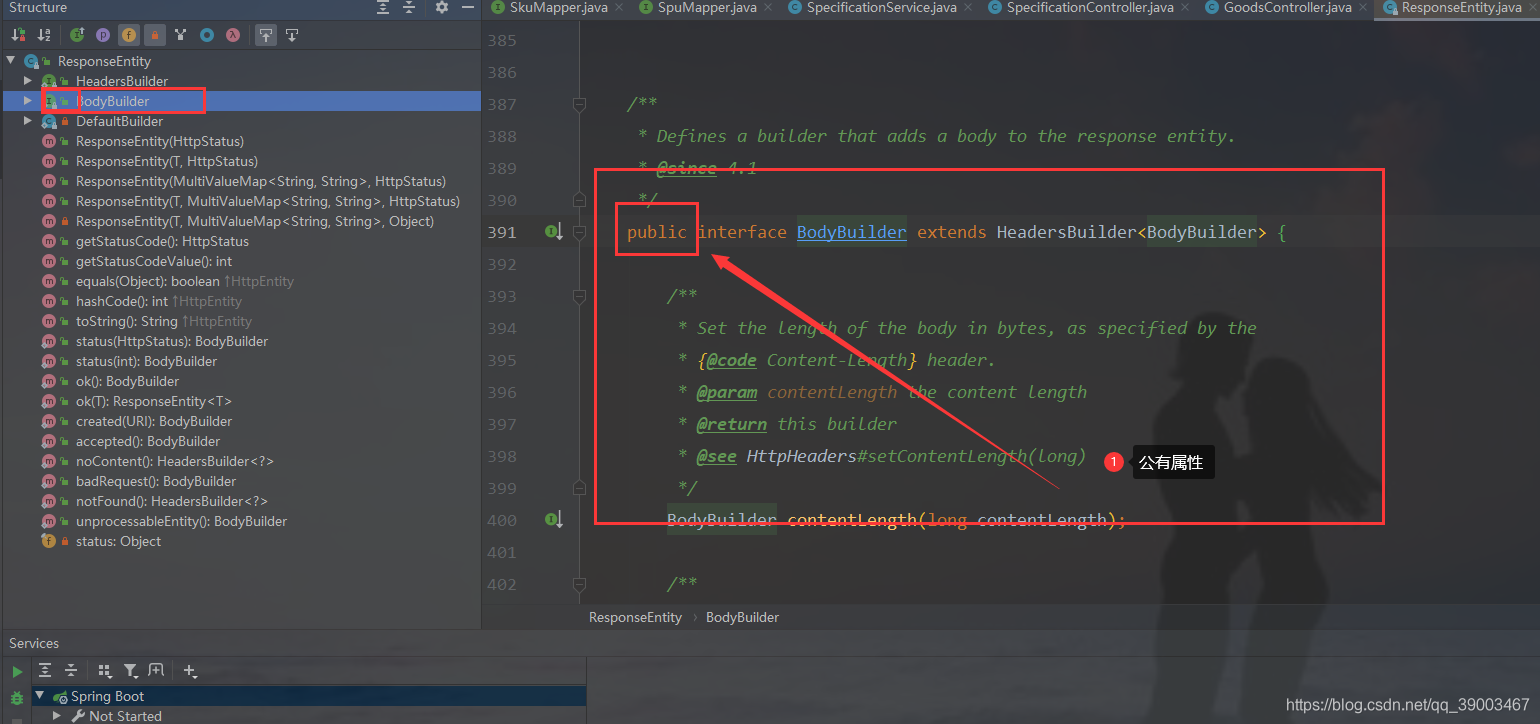The image size is (1540, 724).
Task: Toggle Autoscroll to Source in Structure
Action: coord(265,35)
